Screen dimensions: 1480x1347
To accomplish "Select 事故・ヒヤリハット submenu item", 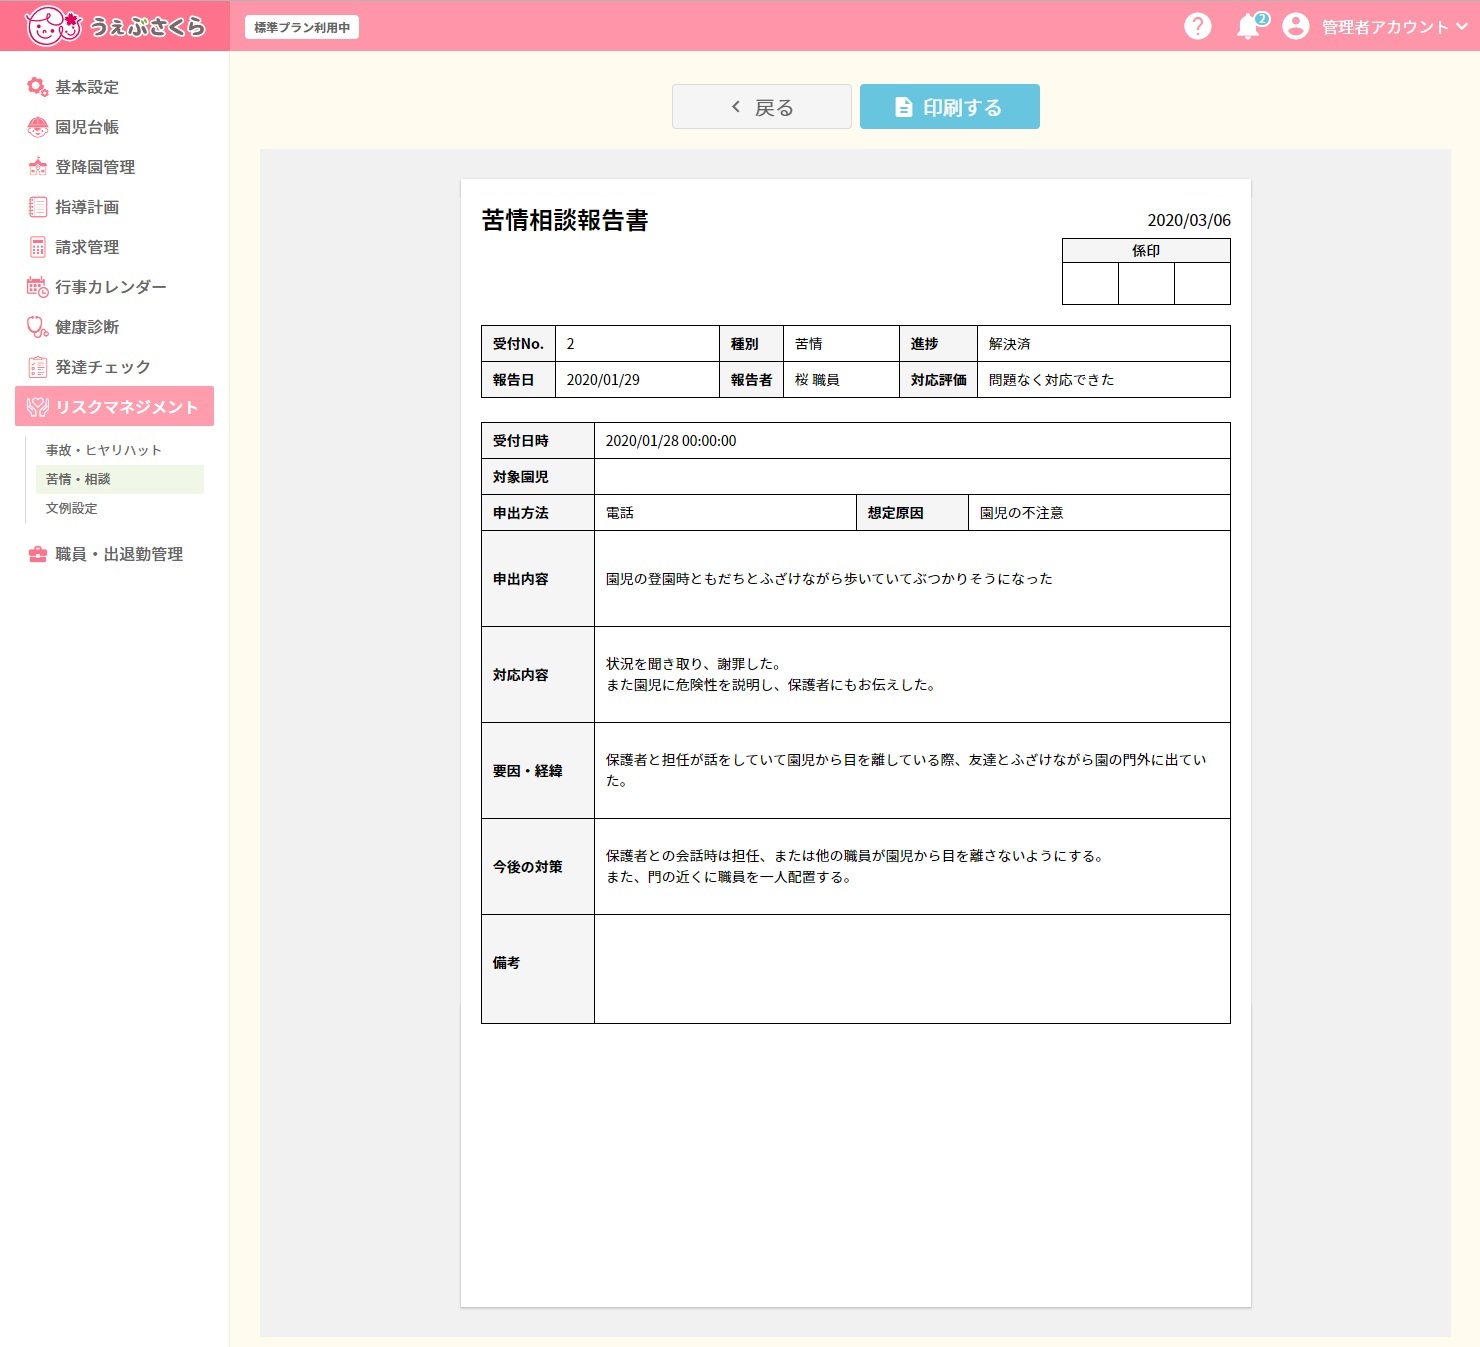I will (120, 450).
